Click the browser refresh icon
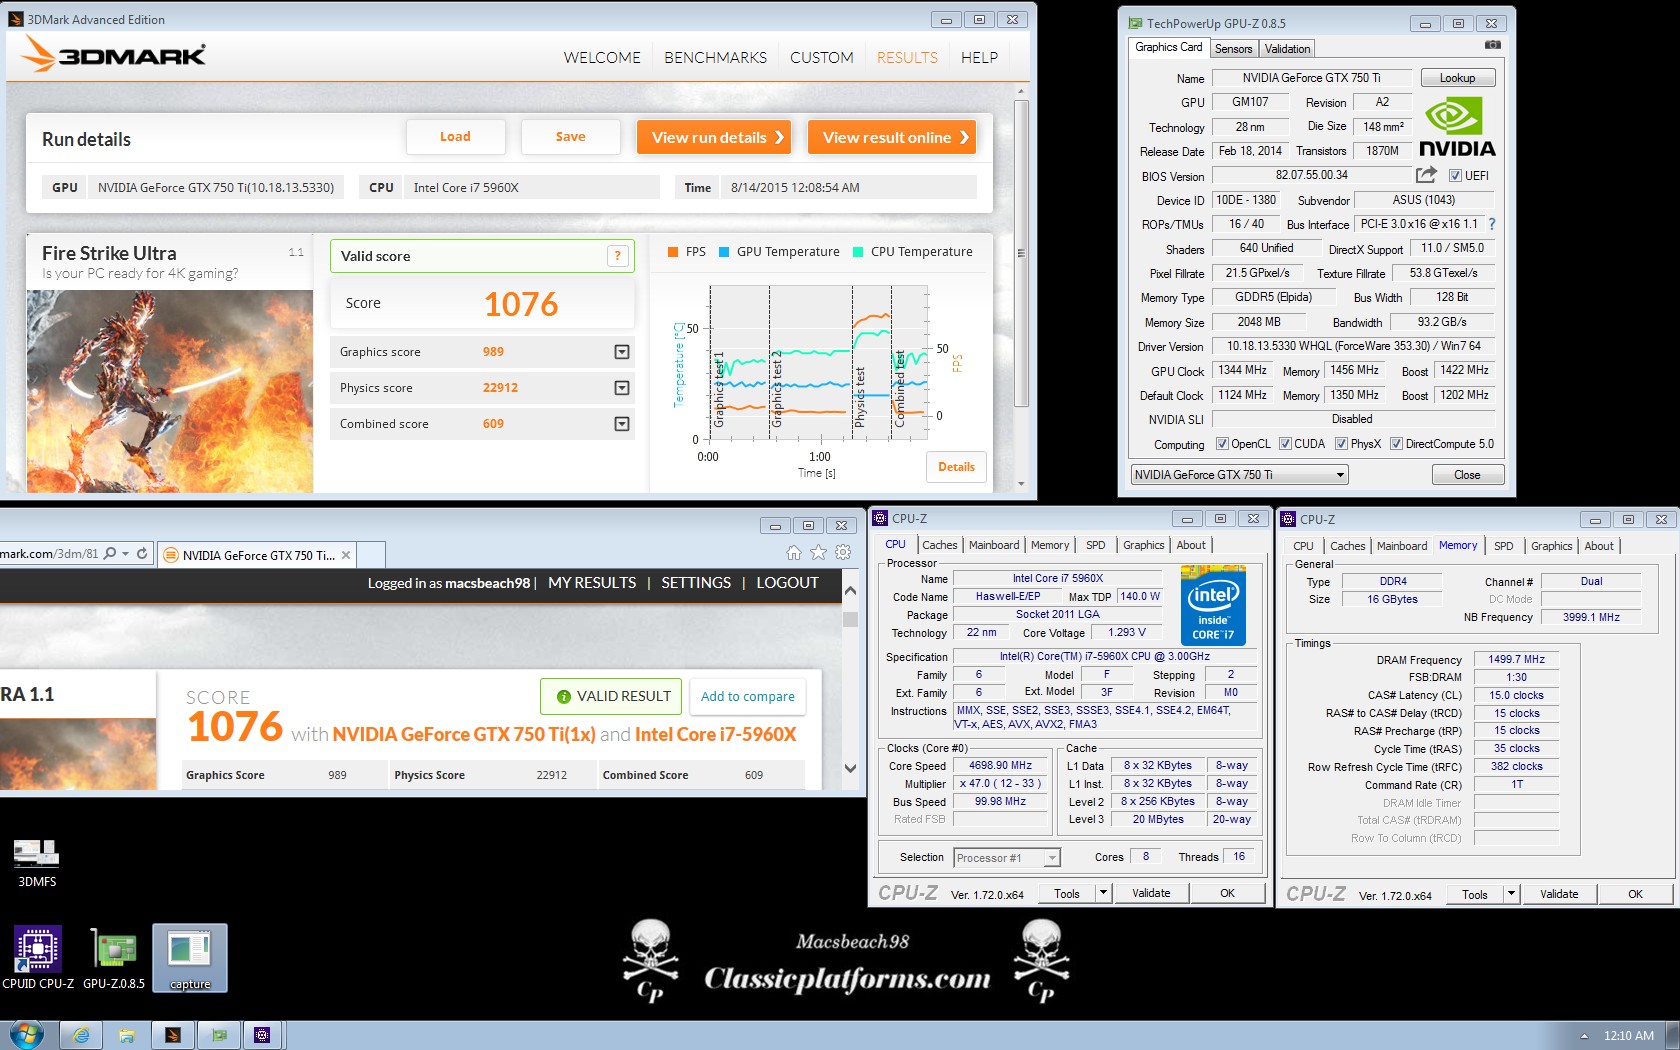The width and height of the screenshot is (1680, 1050). click(142, 553)
